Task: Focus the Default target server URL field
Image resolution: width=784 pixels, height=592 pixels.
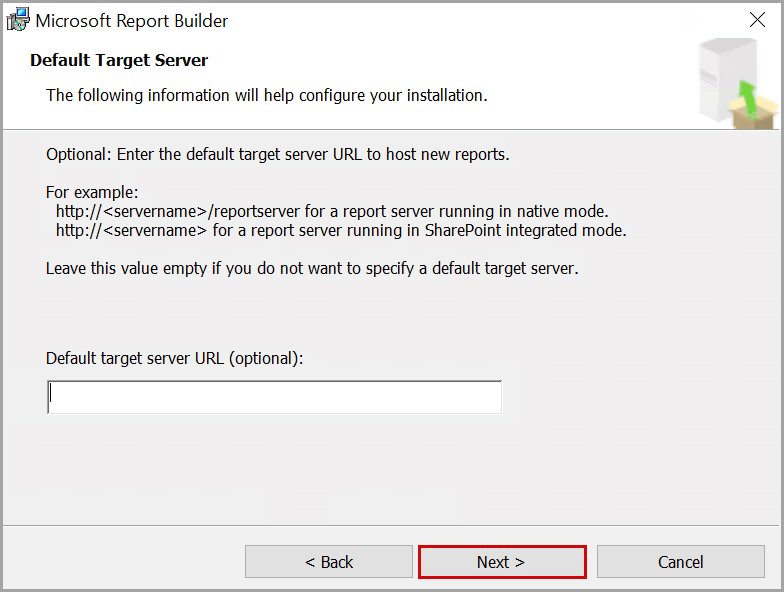Action: 274,397
